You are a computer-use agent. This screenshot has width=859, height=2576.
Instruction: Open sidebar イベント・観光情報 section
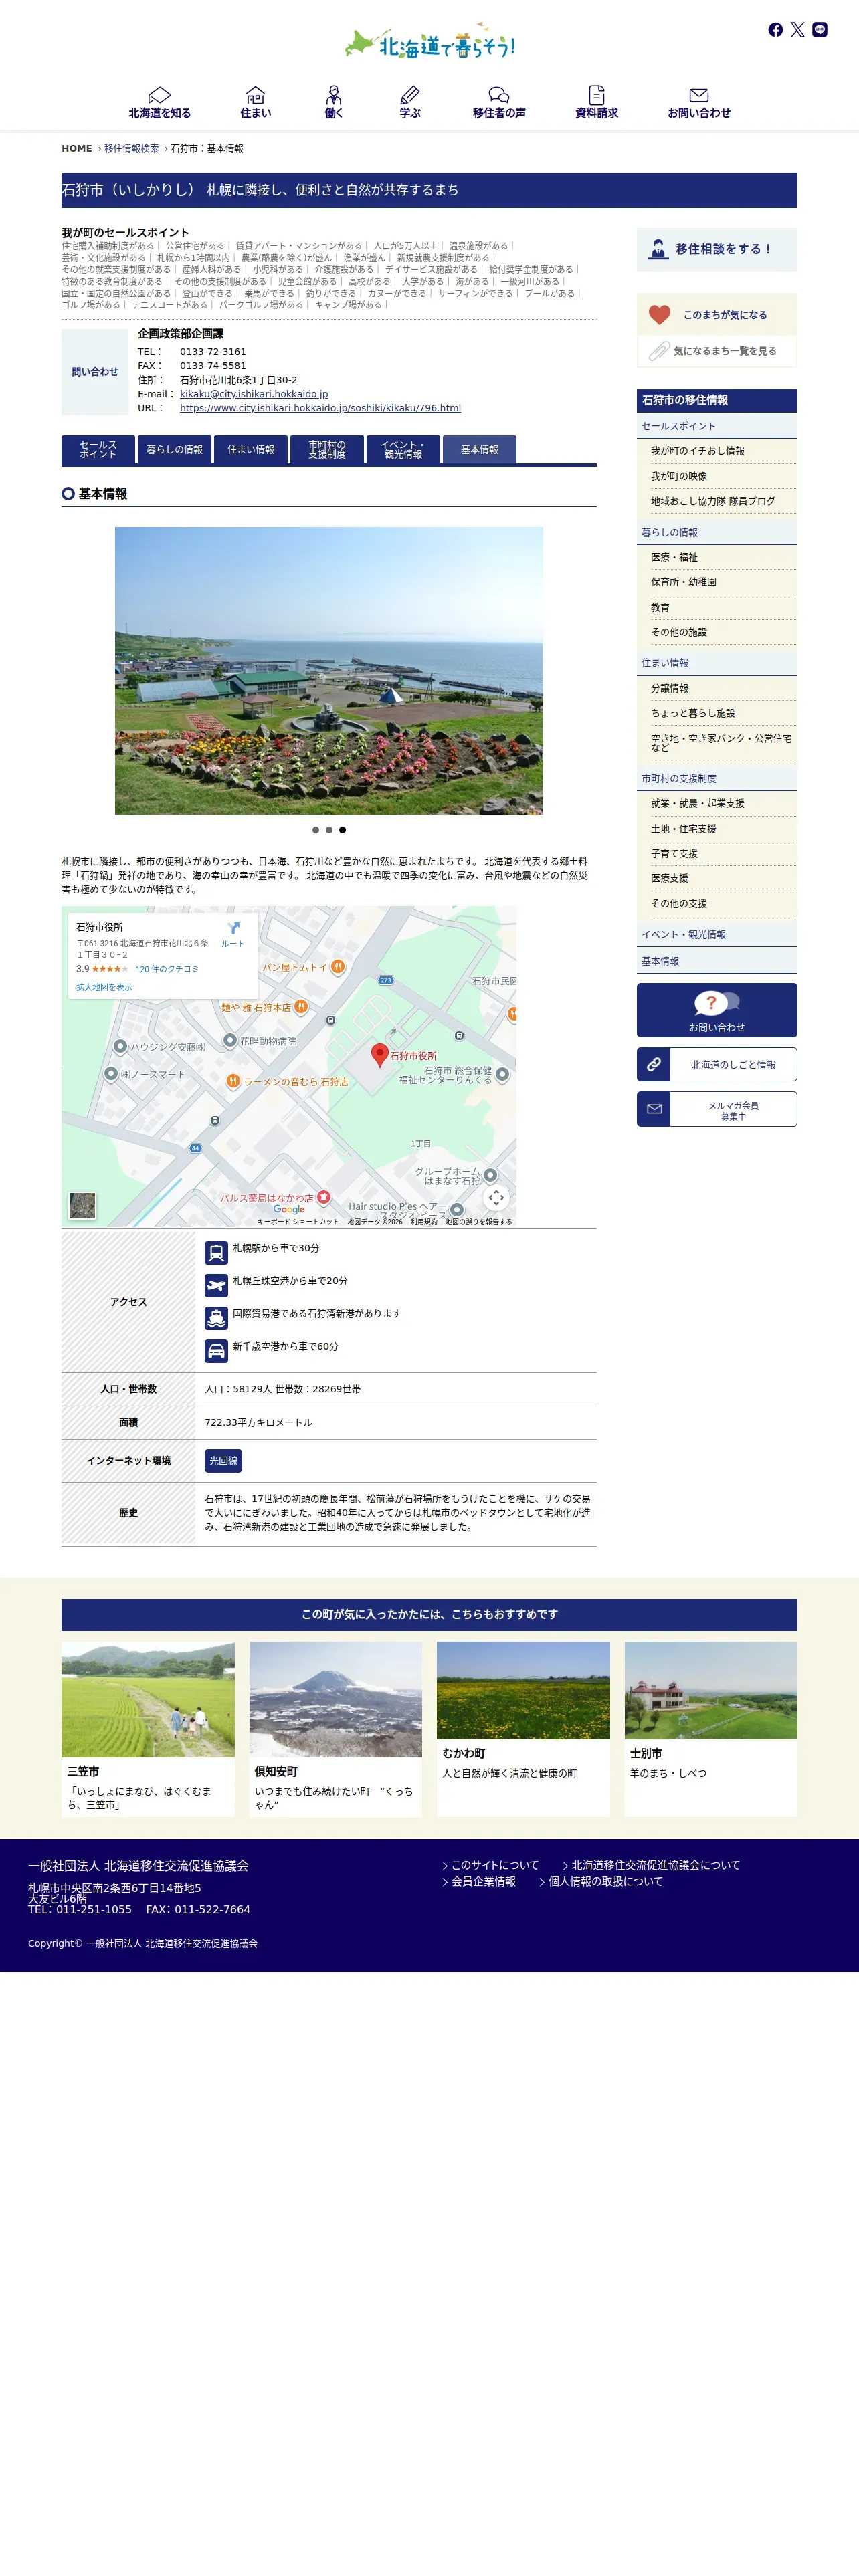pyautogui.click(x=717, y=934)
